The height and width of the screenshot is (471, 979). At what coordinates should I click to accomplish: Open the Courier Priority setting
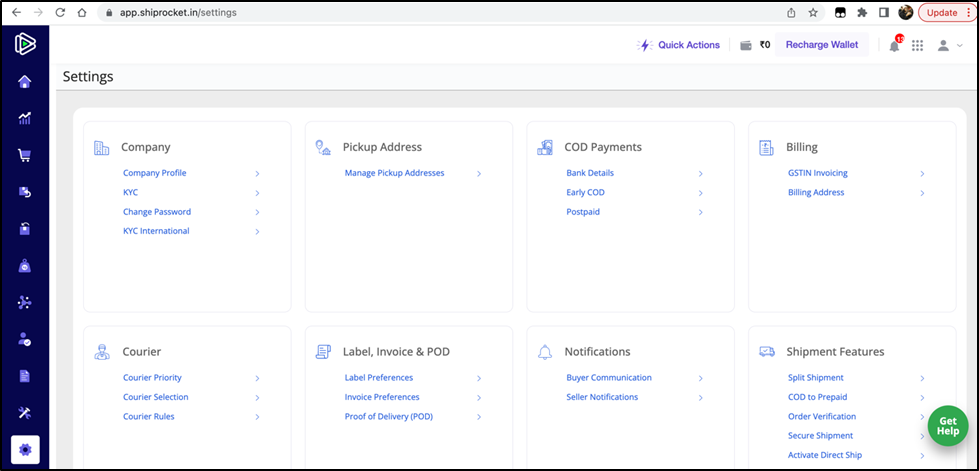(x=152, y=378)
